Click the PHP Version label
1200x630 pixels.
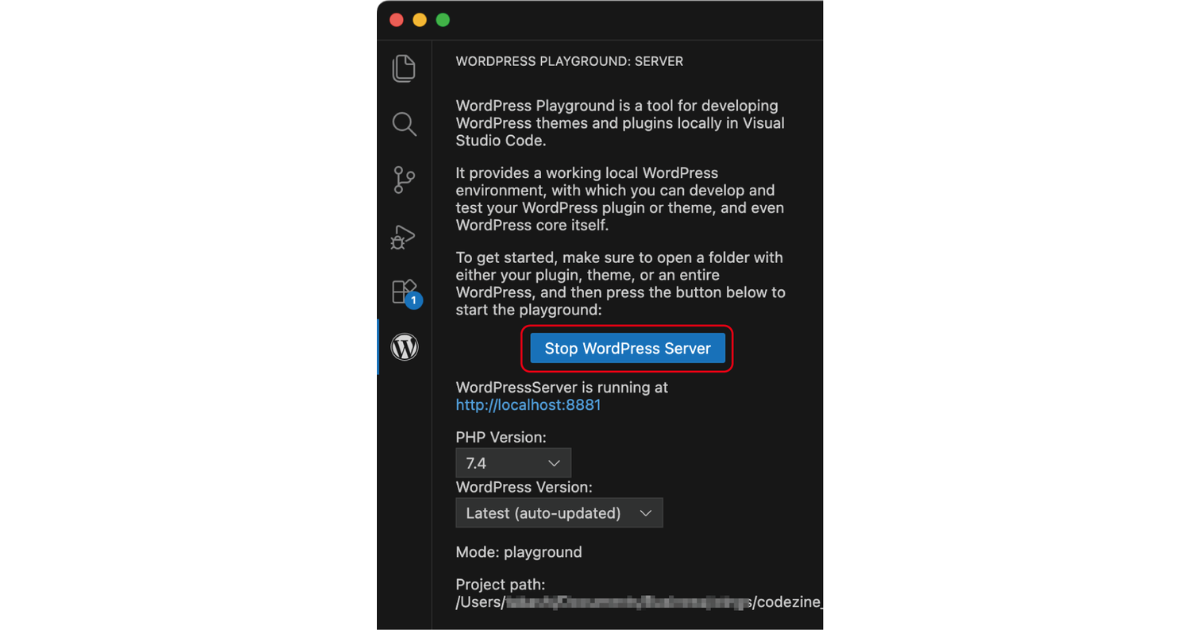[501, 438]
